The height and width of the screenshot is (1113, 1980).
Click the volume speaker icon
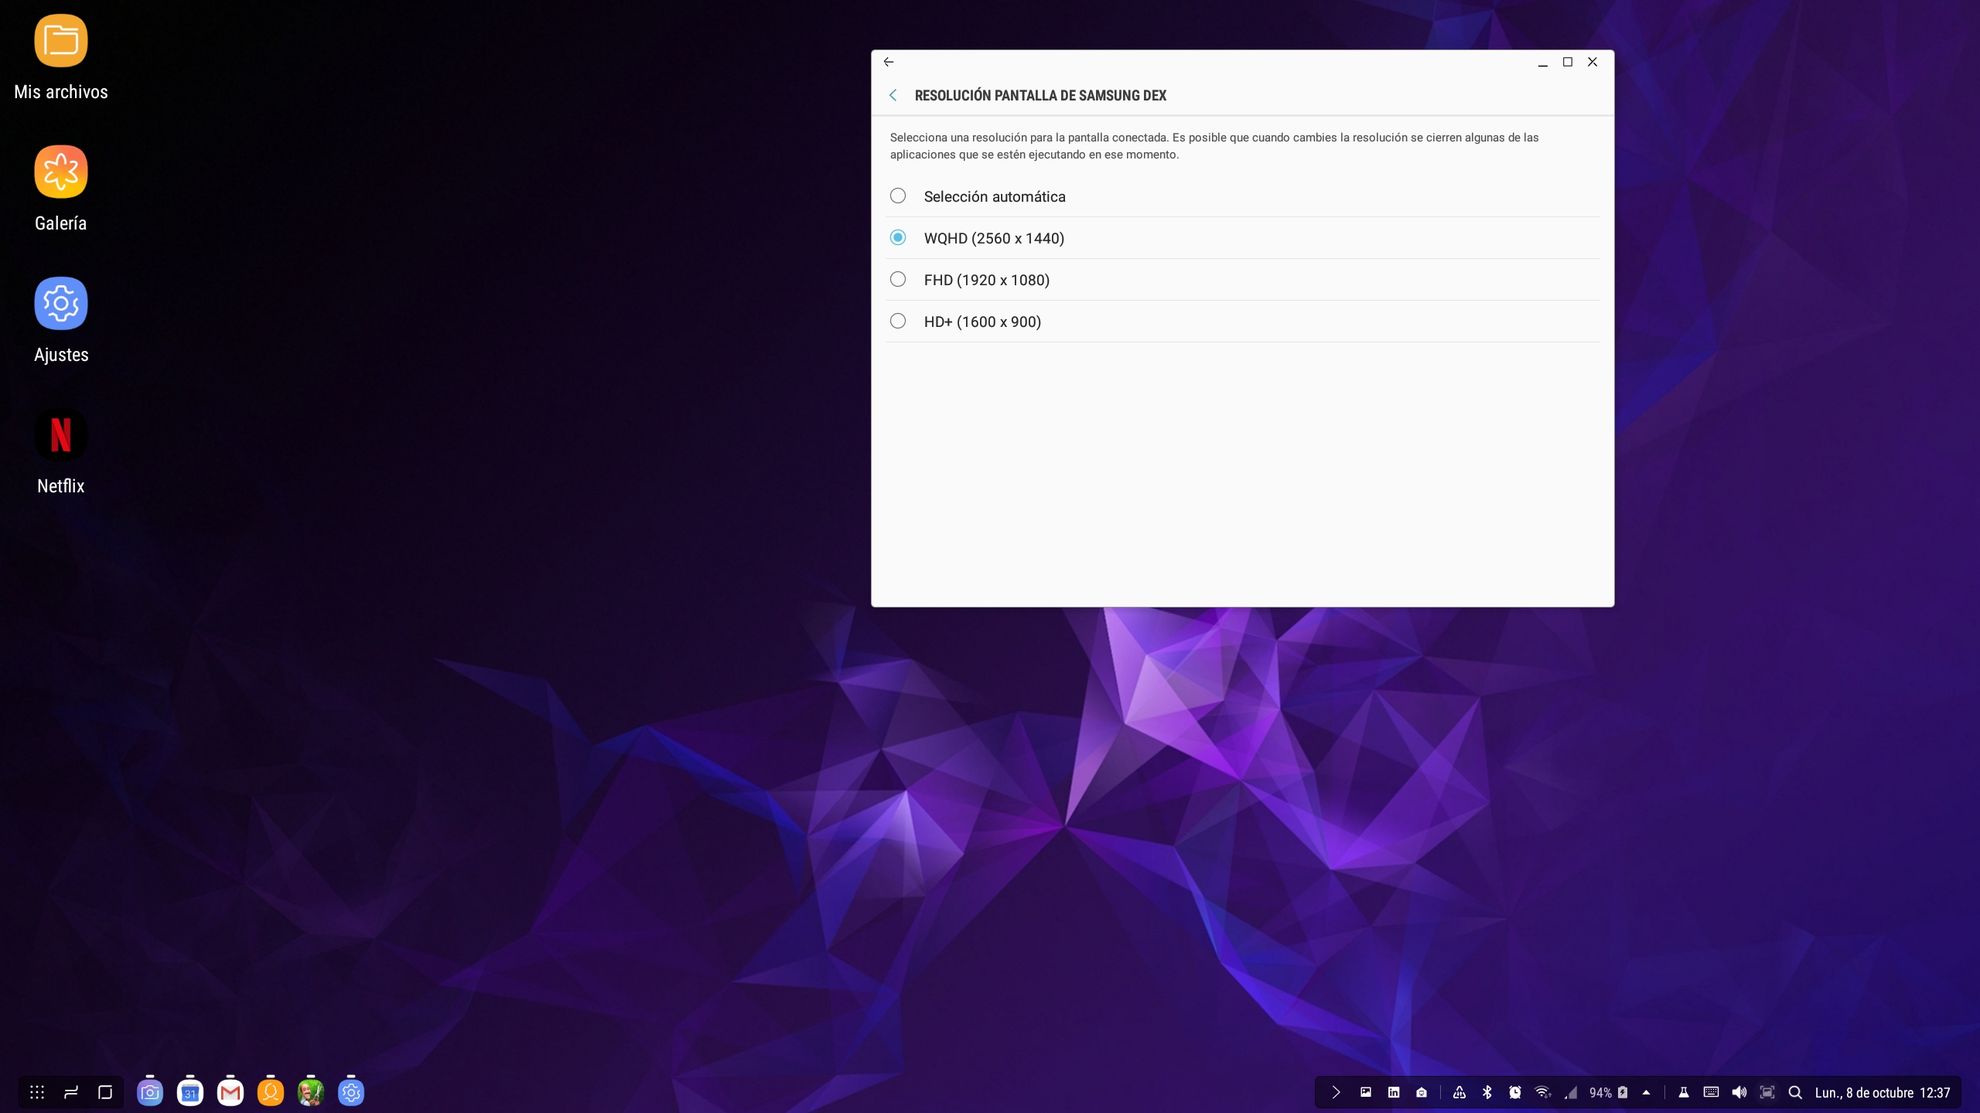(1739, 1093)
